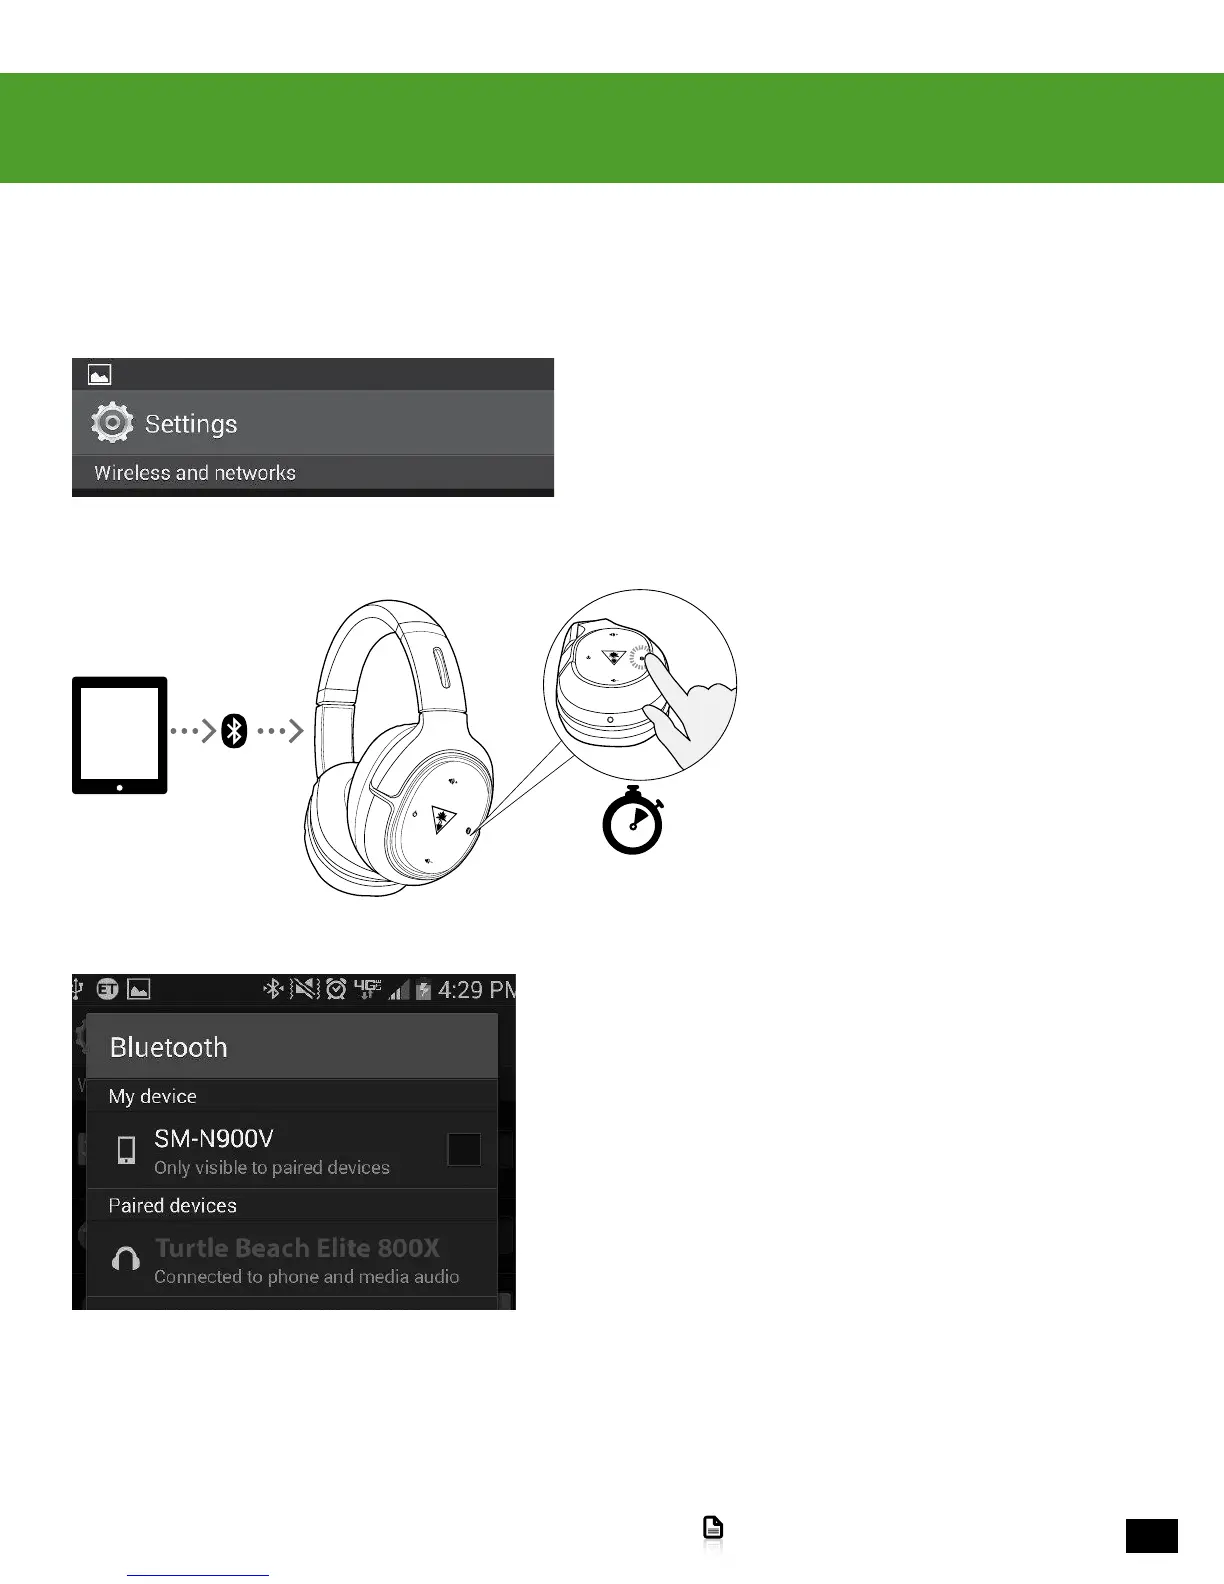Click the phone icon beside SM-N900V
This screenshot has width=1224, height=1584.
click(126, 1150)
